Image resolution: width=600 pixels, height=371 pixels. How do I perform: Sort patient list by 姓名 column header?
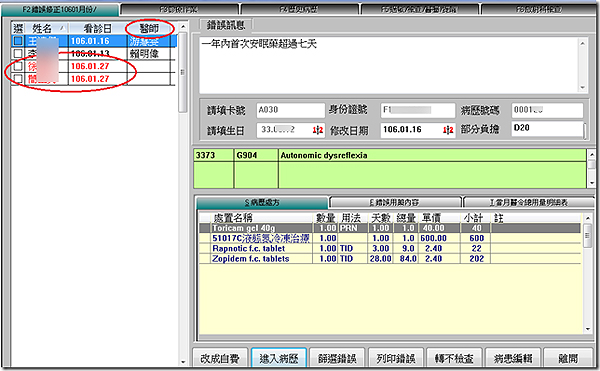pos(46,28)
